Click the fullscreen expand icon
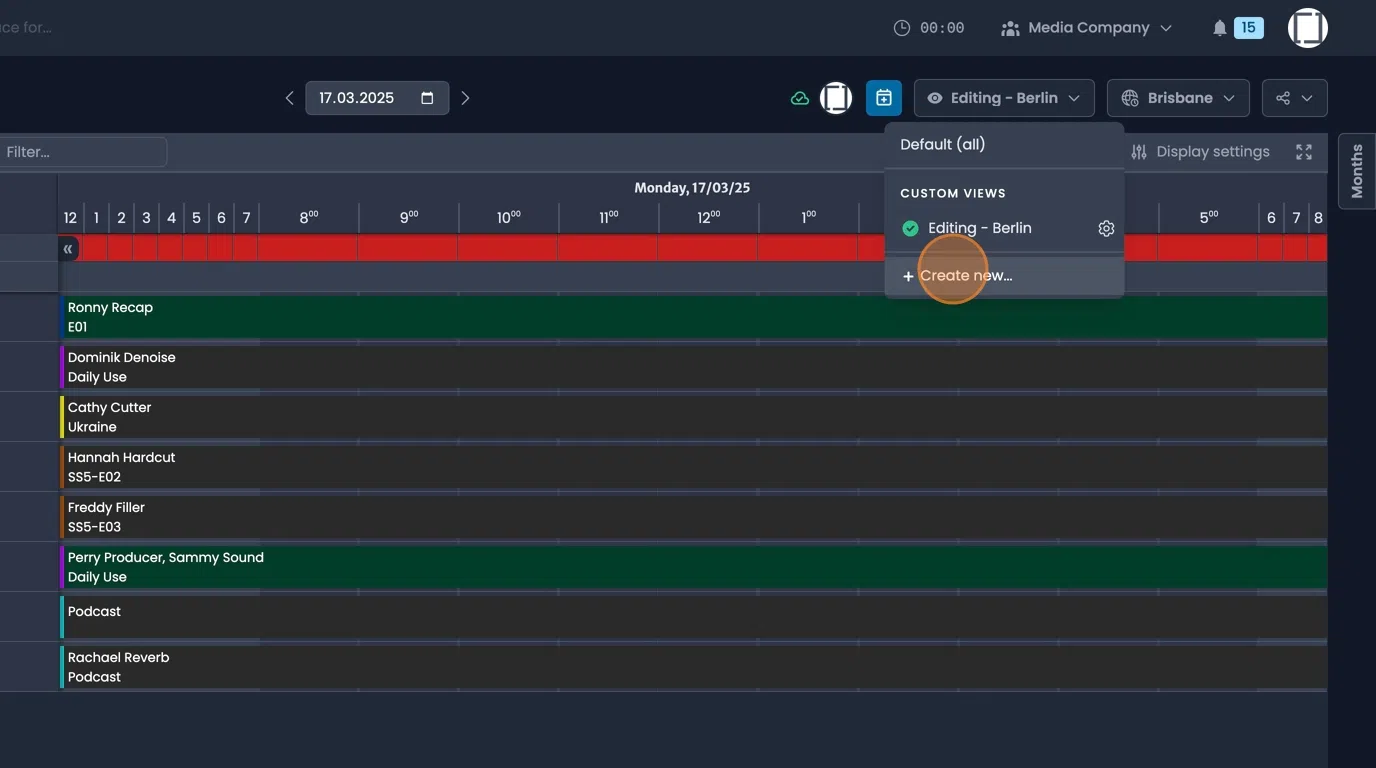 (1303, 151)
